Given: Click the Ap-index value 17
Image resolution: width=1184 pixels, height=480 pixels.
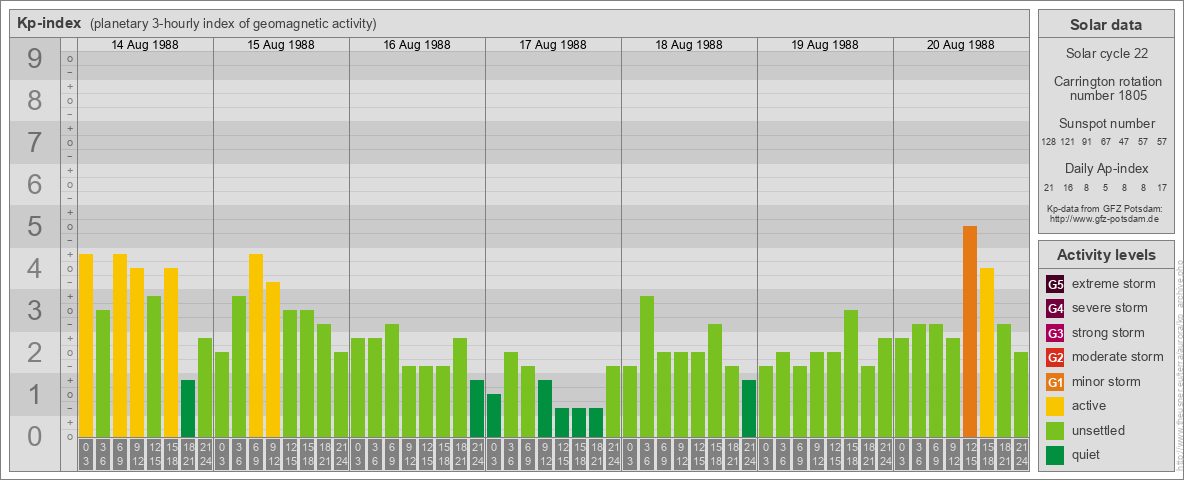Looking at the screenshot, I should point(1164,187).
